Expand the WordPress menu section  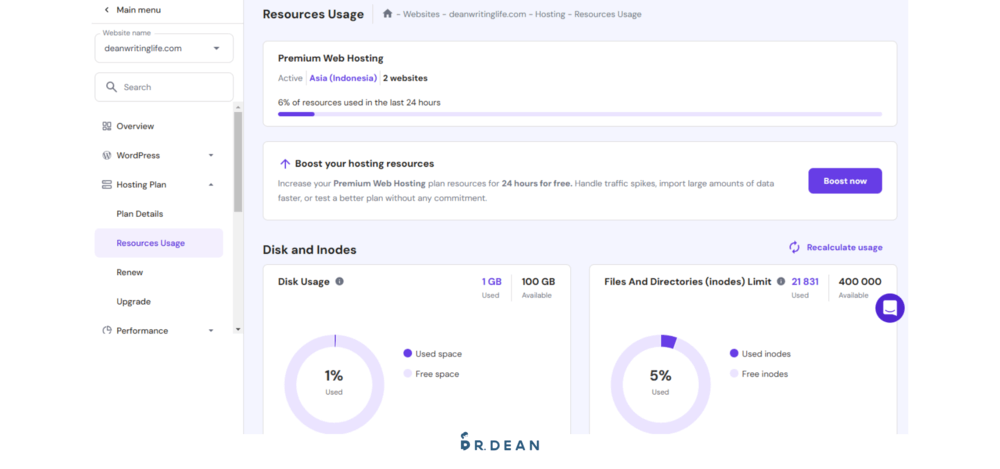pyautogui.click(x=211, y=155)
